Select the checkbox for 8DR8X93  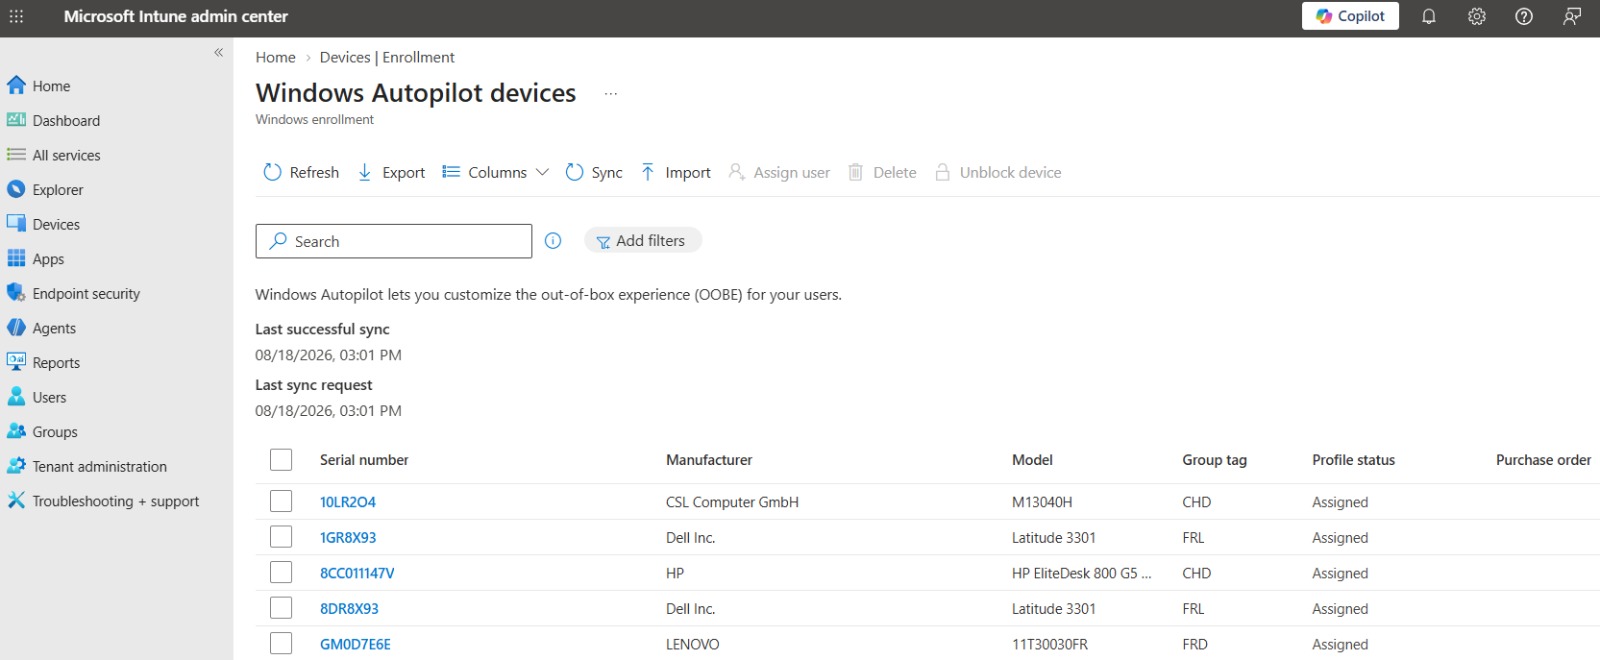(281, 608)
